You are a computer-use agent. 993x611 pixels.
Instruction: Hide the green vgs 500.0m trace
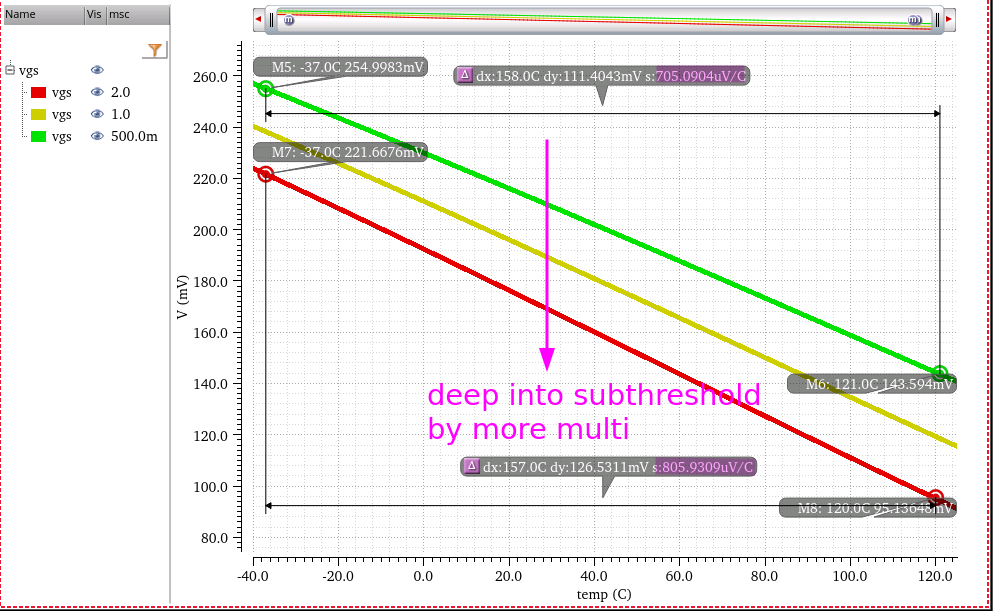click(x=97, y=136)
